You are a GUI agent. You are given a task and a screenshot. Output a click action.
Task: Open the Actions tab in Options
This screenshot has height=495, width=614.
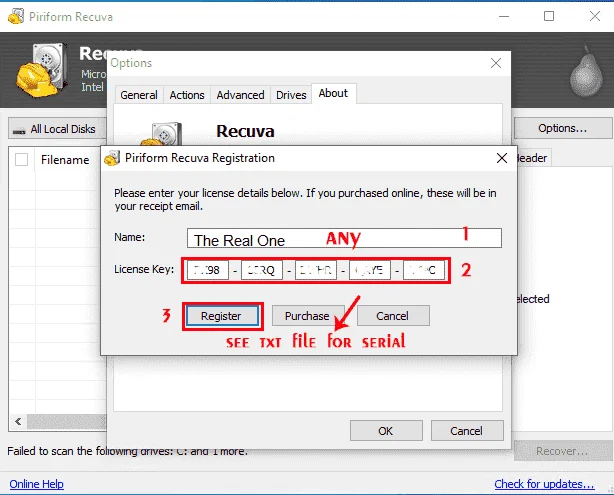pos(187,95)
